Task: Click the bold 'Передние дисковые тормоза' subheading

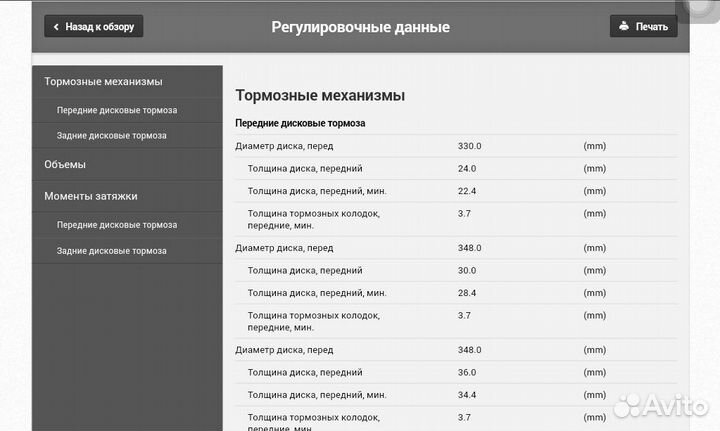Action: pyautogui.click(x=300, y=123)
